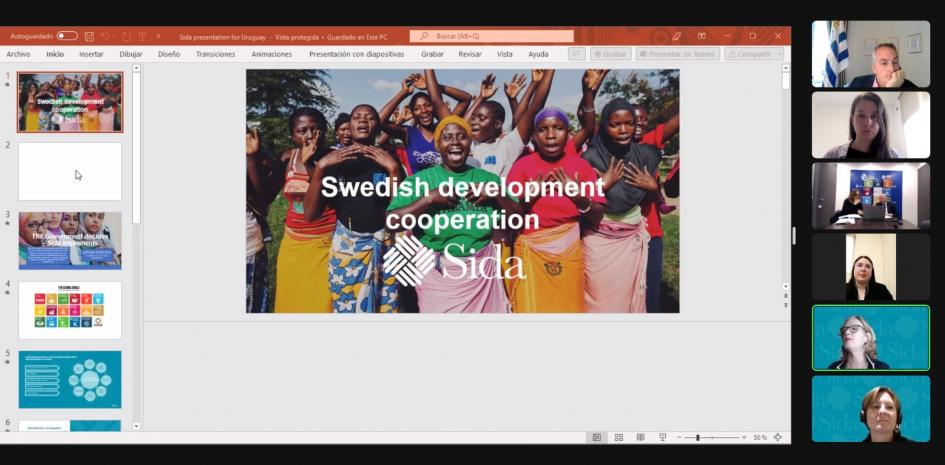Click the Presentar en Teams button
The width and height of the screenshot is (945, 465).
click(x=677, y=54)
